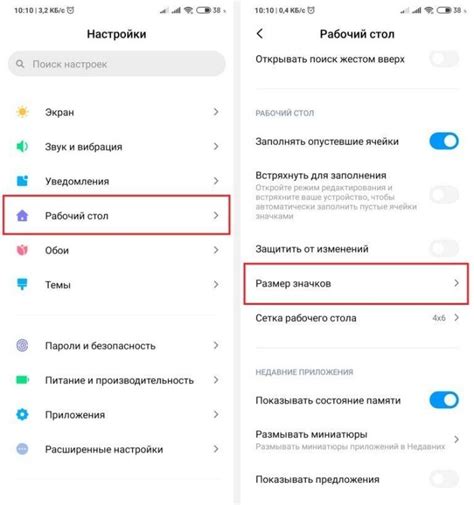Image resolution: width=474 pixels, height=505 pixels.
Task: Focus the Поиск настроек search field
Action: point(117,64)
